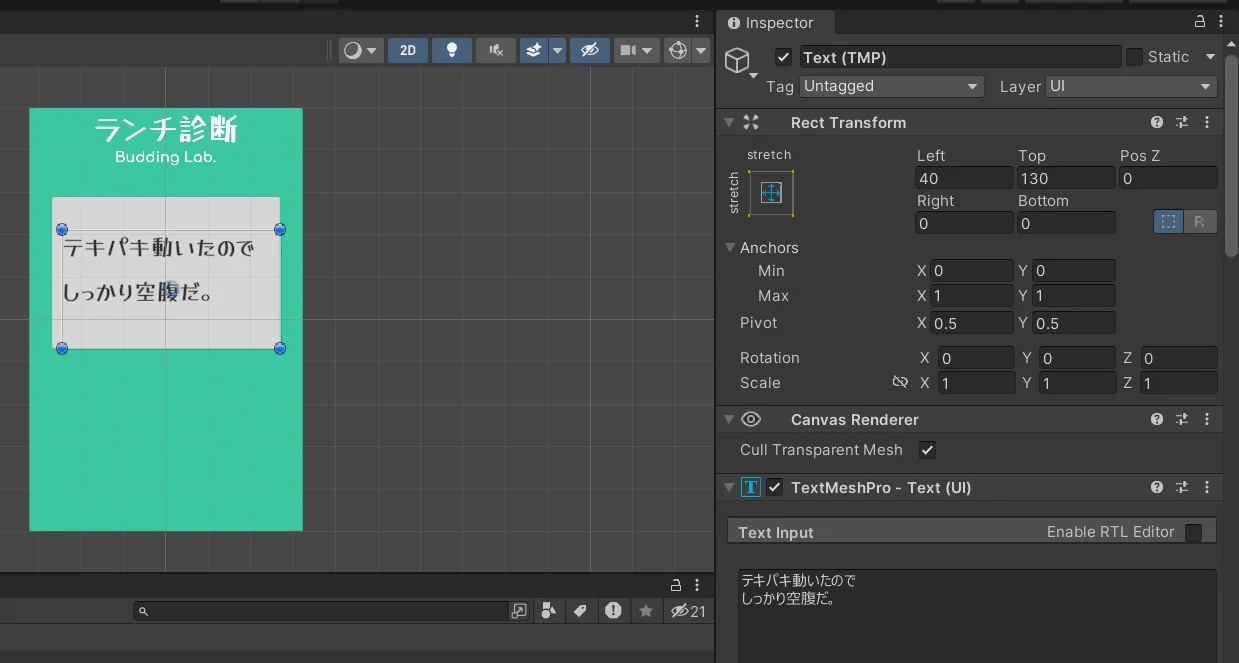Lock the Inspector panel
The image size is (1239, 663).
click(x=1200, y=22)
